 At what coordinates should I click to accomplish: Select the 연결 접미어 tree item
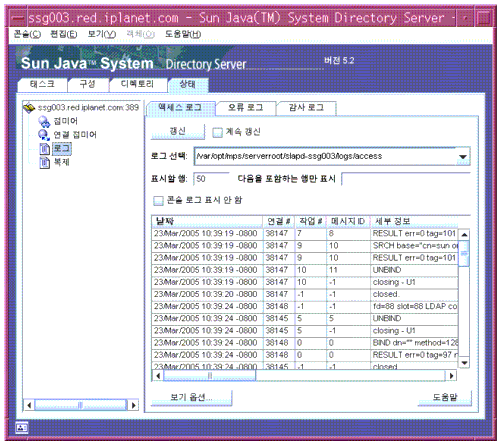coord(75,135)
